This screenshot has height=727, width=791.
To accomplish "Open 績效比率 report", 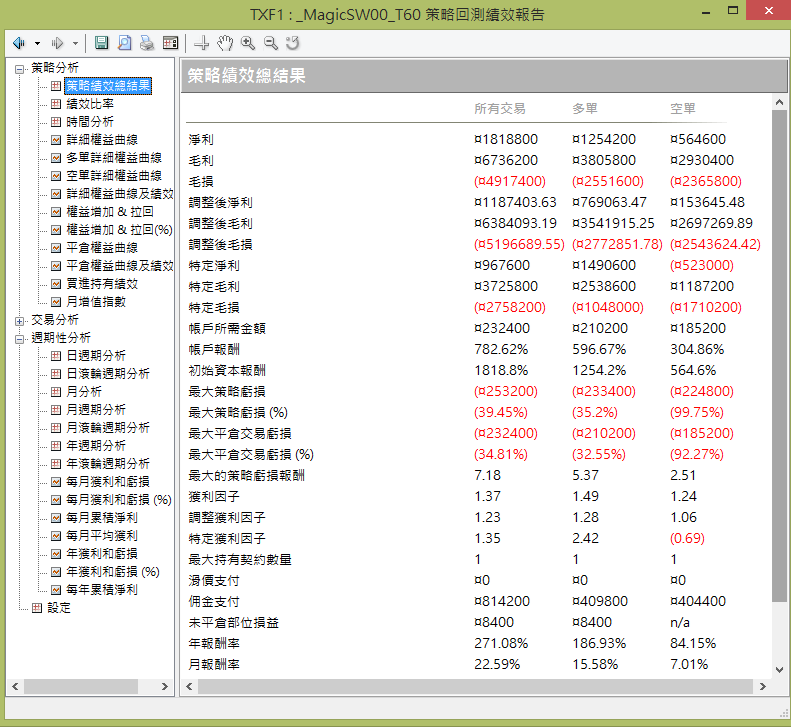I will pos(90,104).
